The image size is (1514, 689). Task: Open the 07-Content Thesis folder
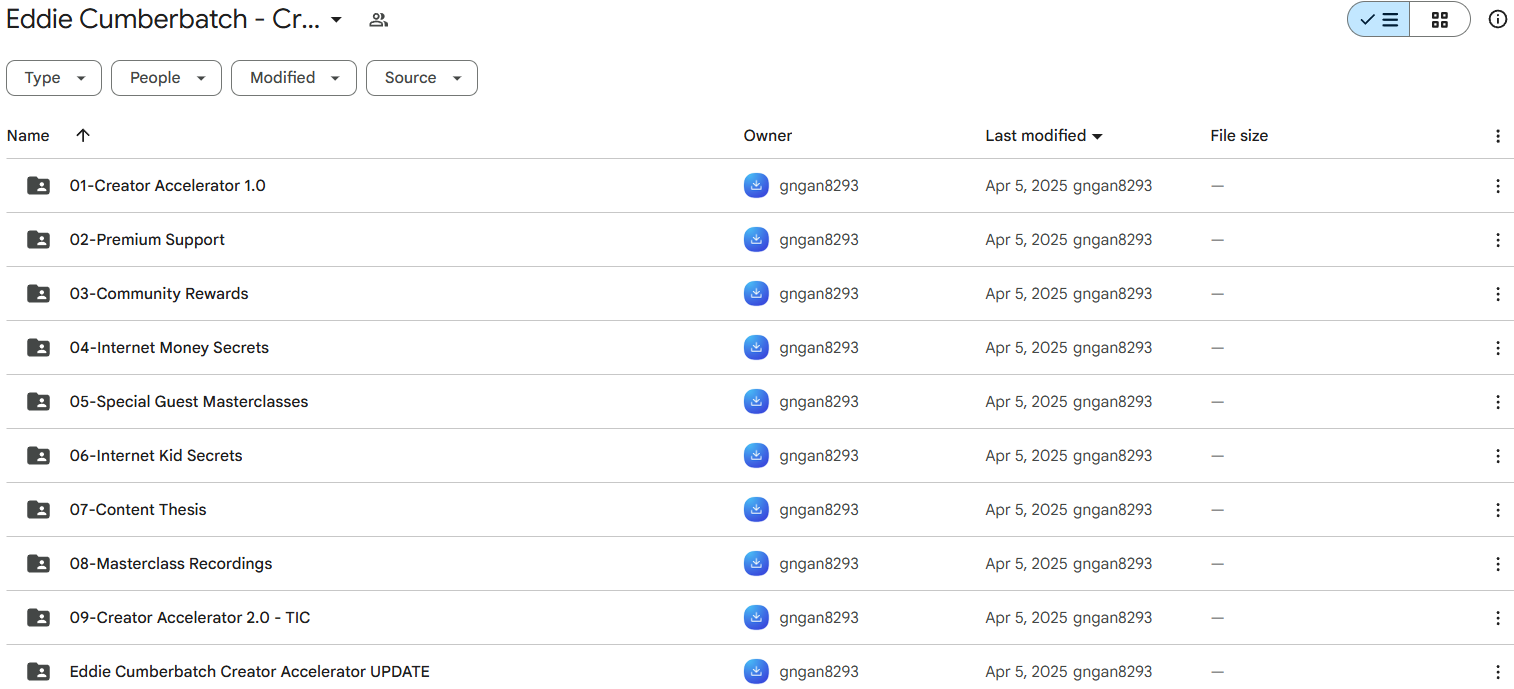click(138, 510)
